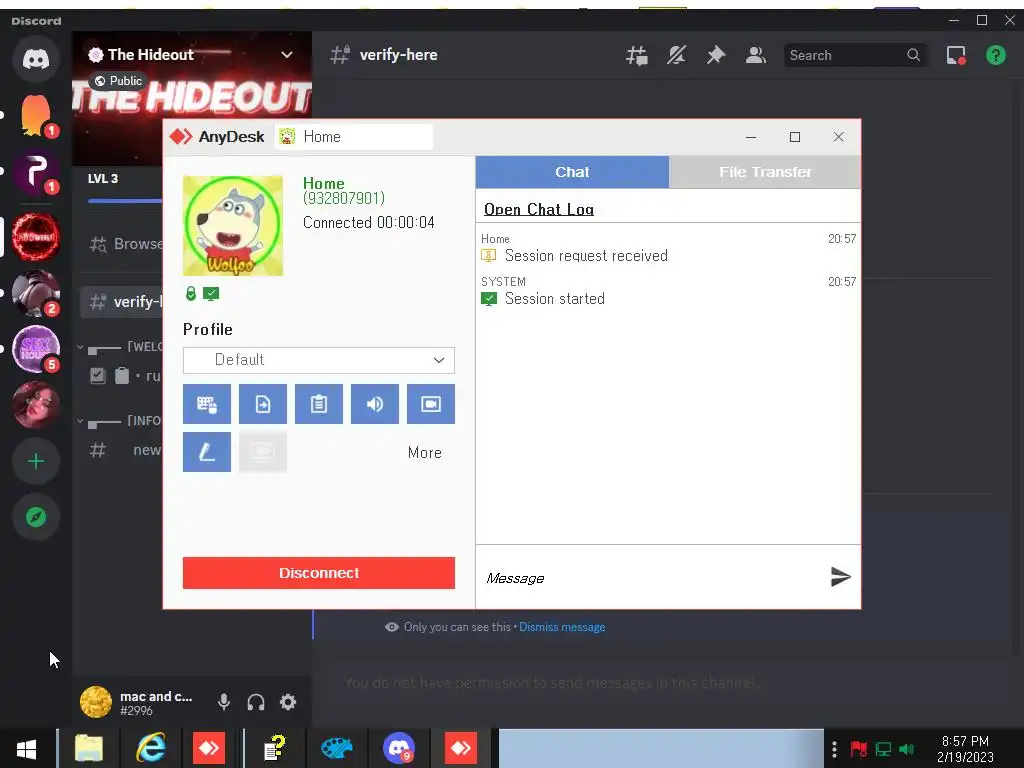Click the Discord Search field
This screenshot has height=768, width=1024.
854,56
